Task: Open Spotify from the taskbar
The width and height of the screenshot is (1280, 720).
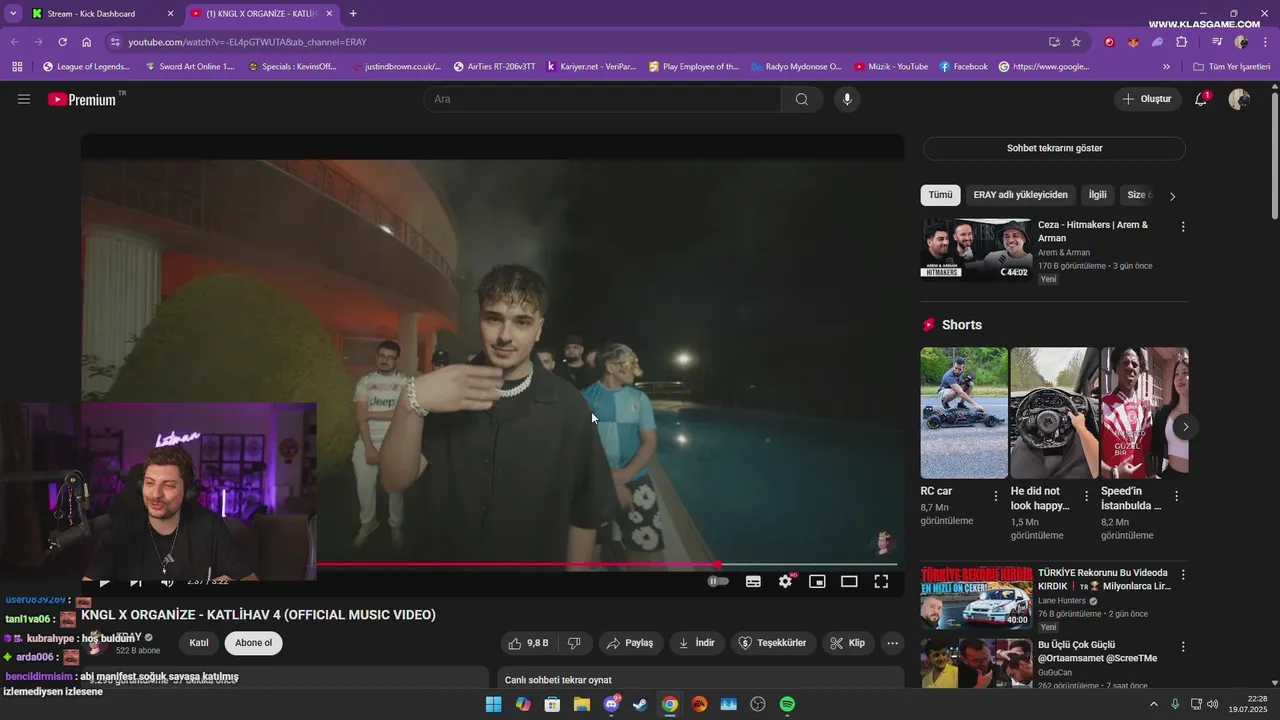Action: tap(787, 704)
